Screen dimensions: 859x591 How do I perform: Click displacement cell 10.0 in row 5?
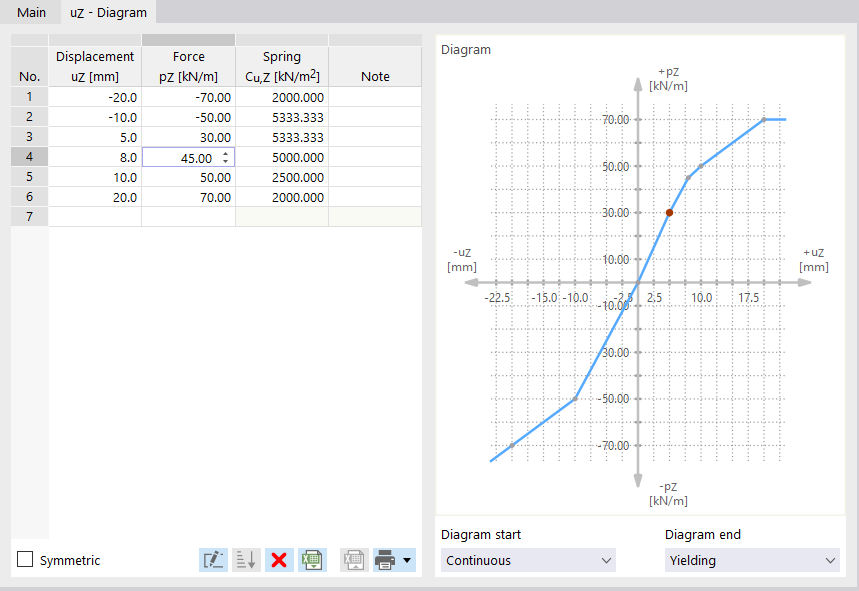tap(95, 177)
